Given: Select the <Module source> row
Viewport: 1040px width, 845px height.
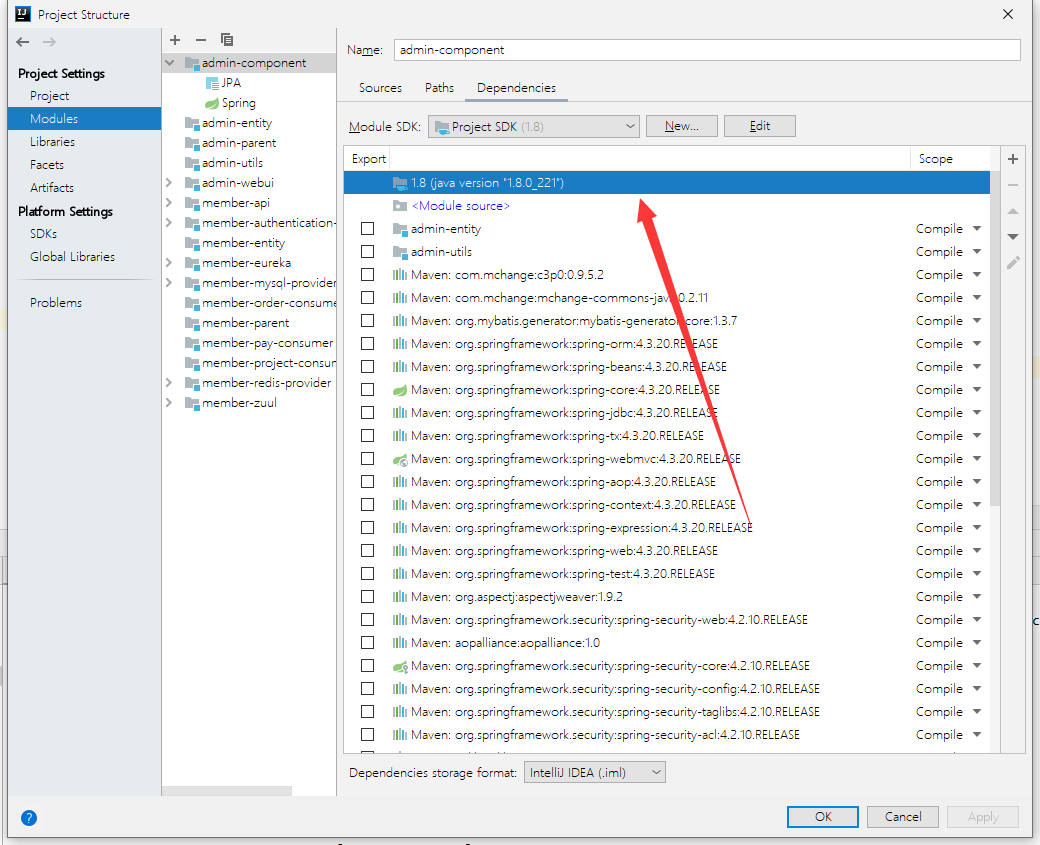Looking at the screenshot, I should click(x=667, y=206).
